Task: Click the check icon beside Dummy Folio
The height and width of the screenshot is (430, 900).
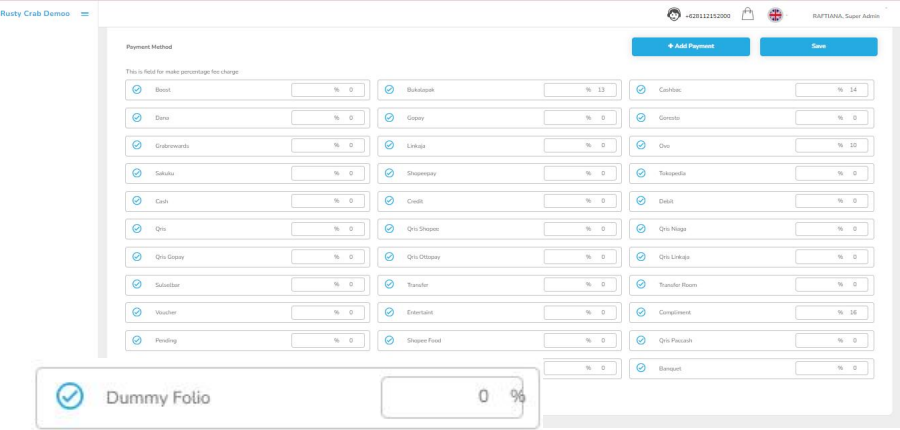Action: tap(70, 397)
